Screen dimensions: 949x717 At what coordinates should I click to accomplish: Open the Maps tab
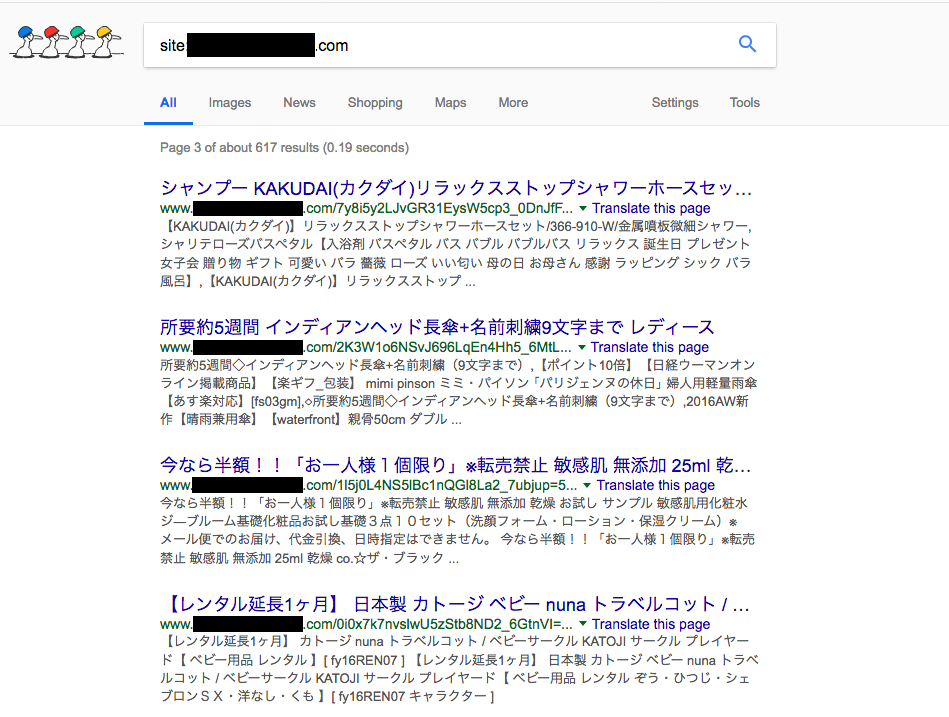pos(450,103)
